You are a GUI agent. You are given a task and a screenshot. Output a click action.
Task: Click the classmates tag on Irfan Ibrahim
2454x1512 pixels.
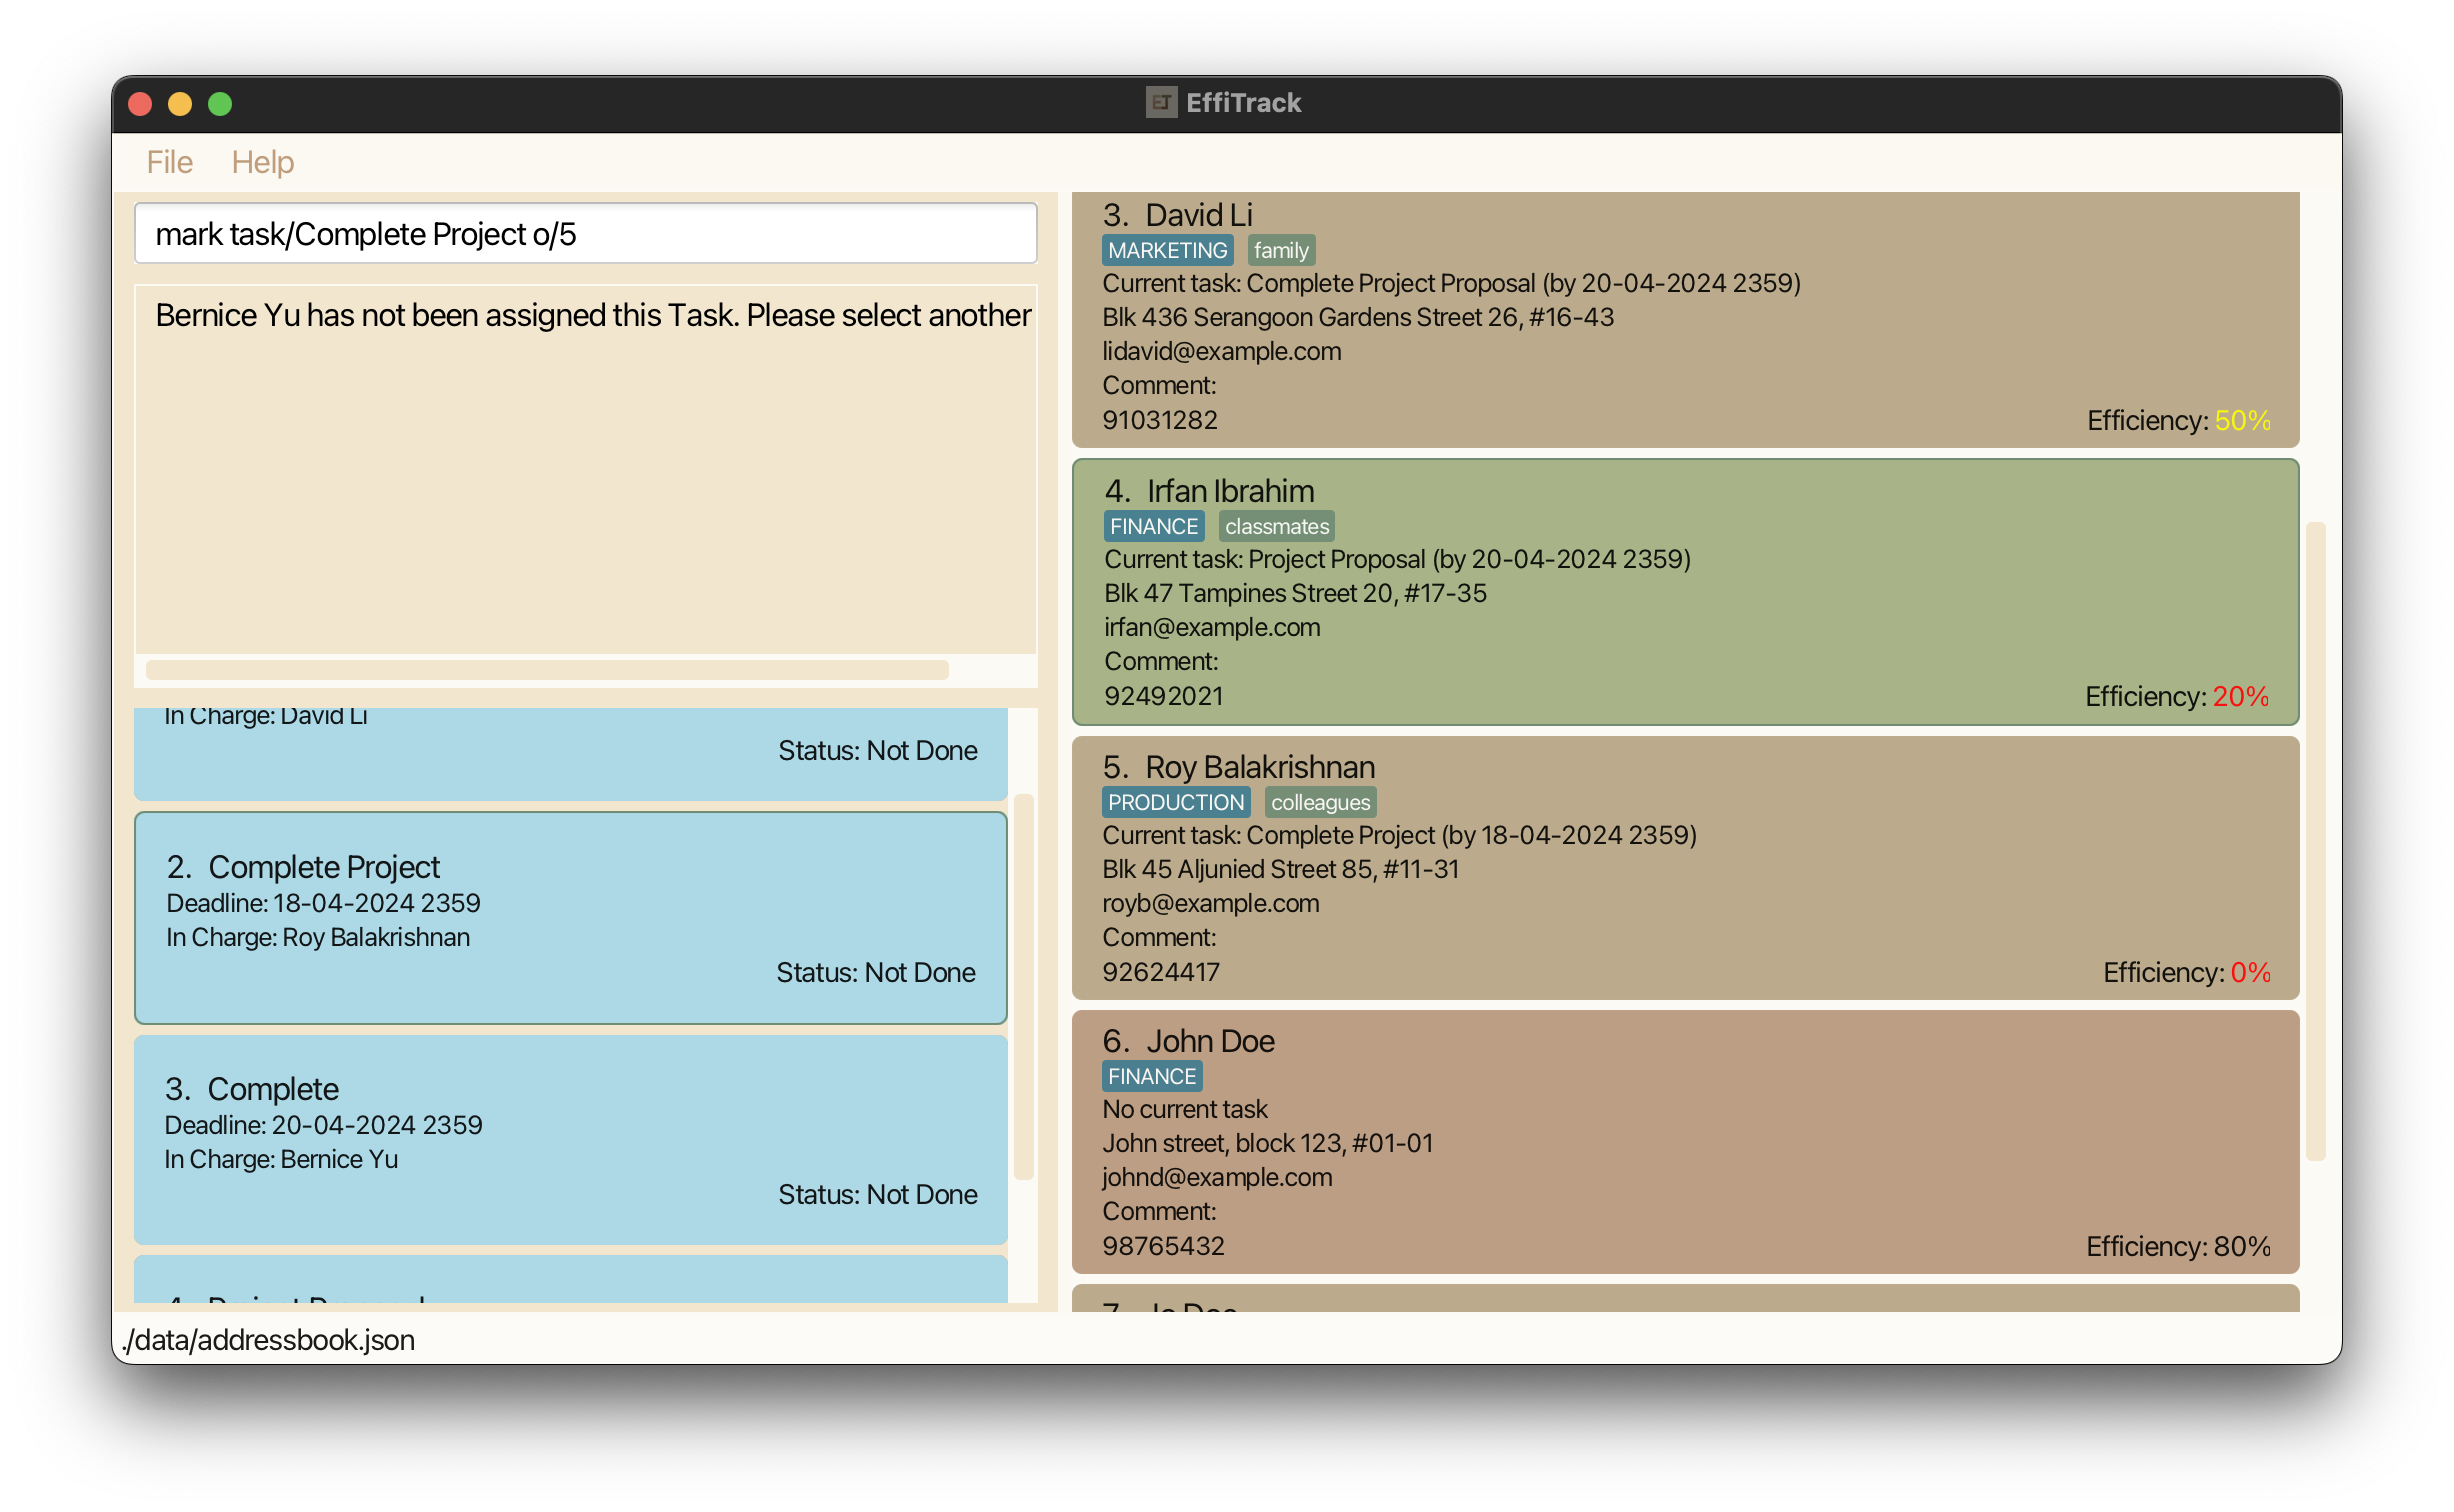[x=1276, y=526]
